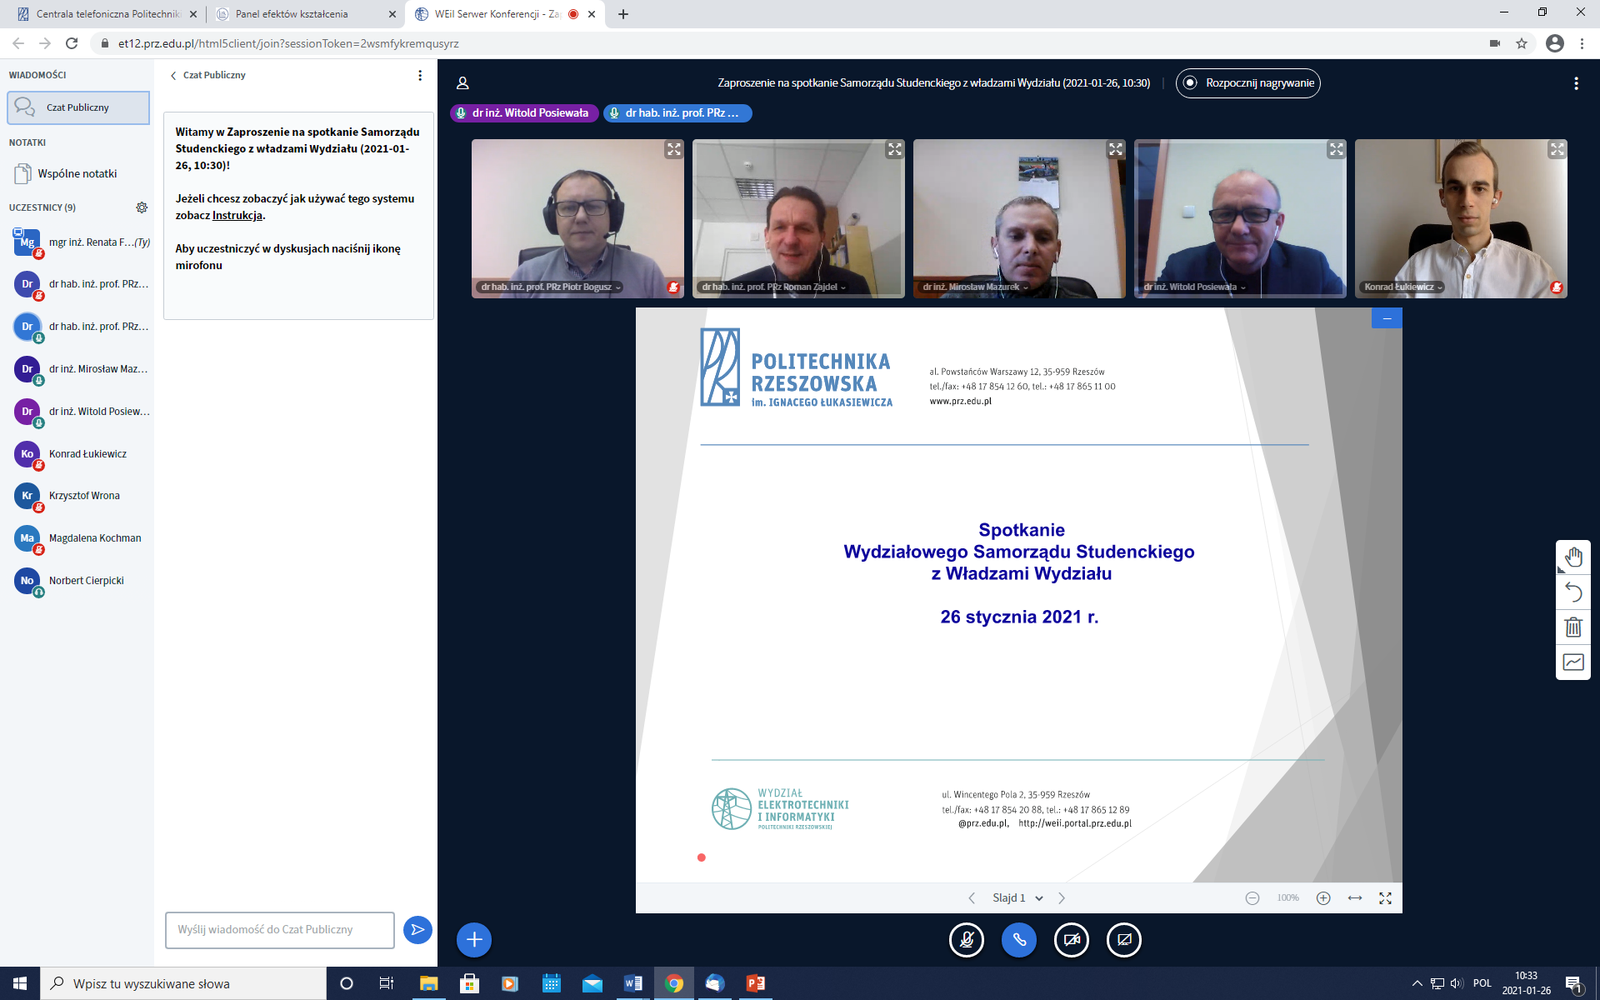Screen dimensions: 1600x1000
Task: Click the blue plus actions button
Action: pos(474,939)
